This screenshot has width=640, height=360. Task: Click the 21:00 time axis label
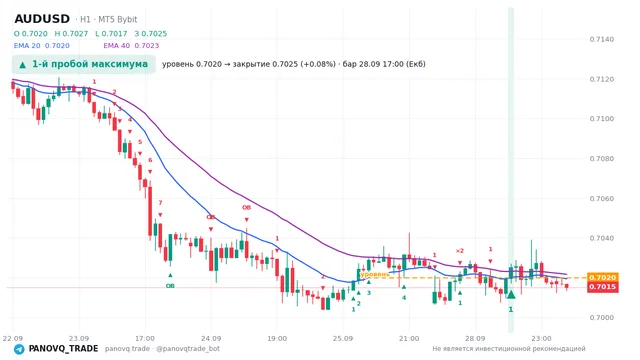[409, 338]
